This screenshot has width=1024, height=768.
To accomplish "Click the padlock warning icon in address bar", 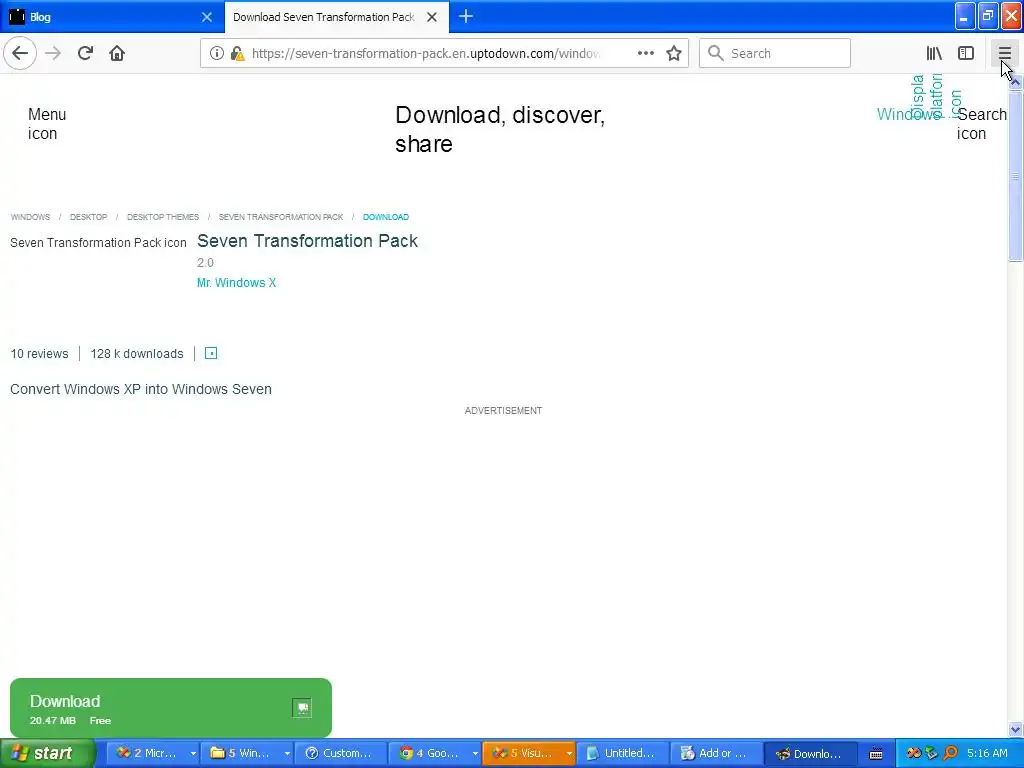I will [x=237, y=54].
